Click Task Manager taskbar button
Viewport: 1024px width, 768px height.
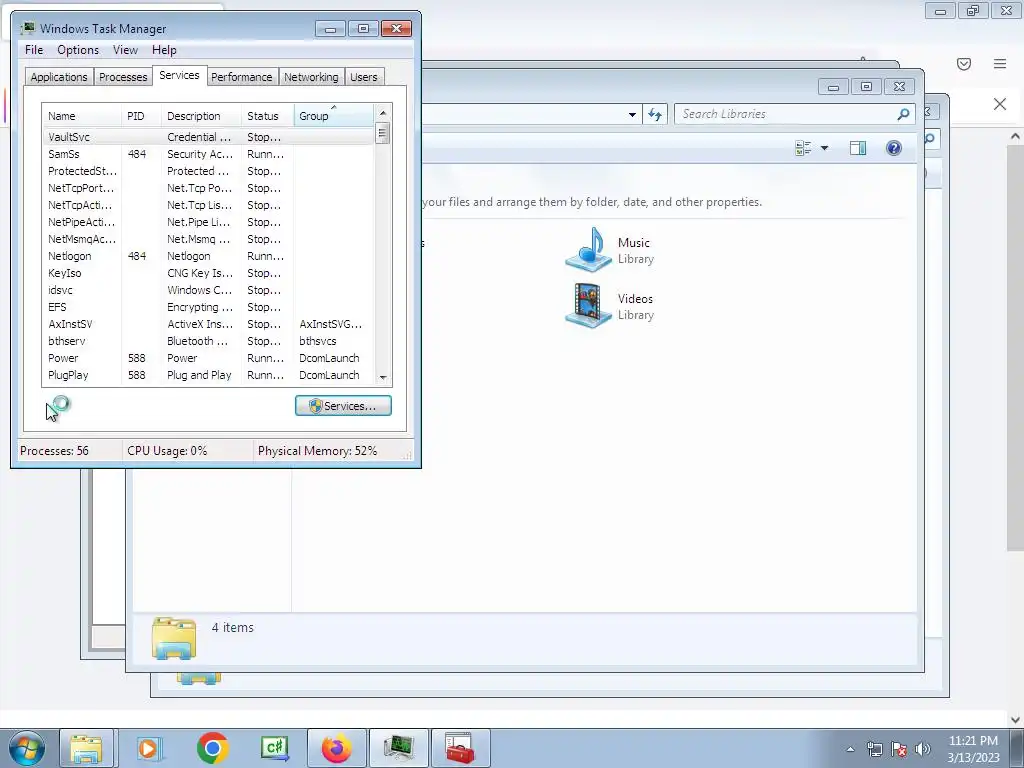click(x=399, y=748)
